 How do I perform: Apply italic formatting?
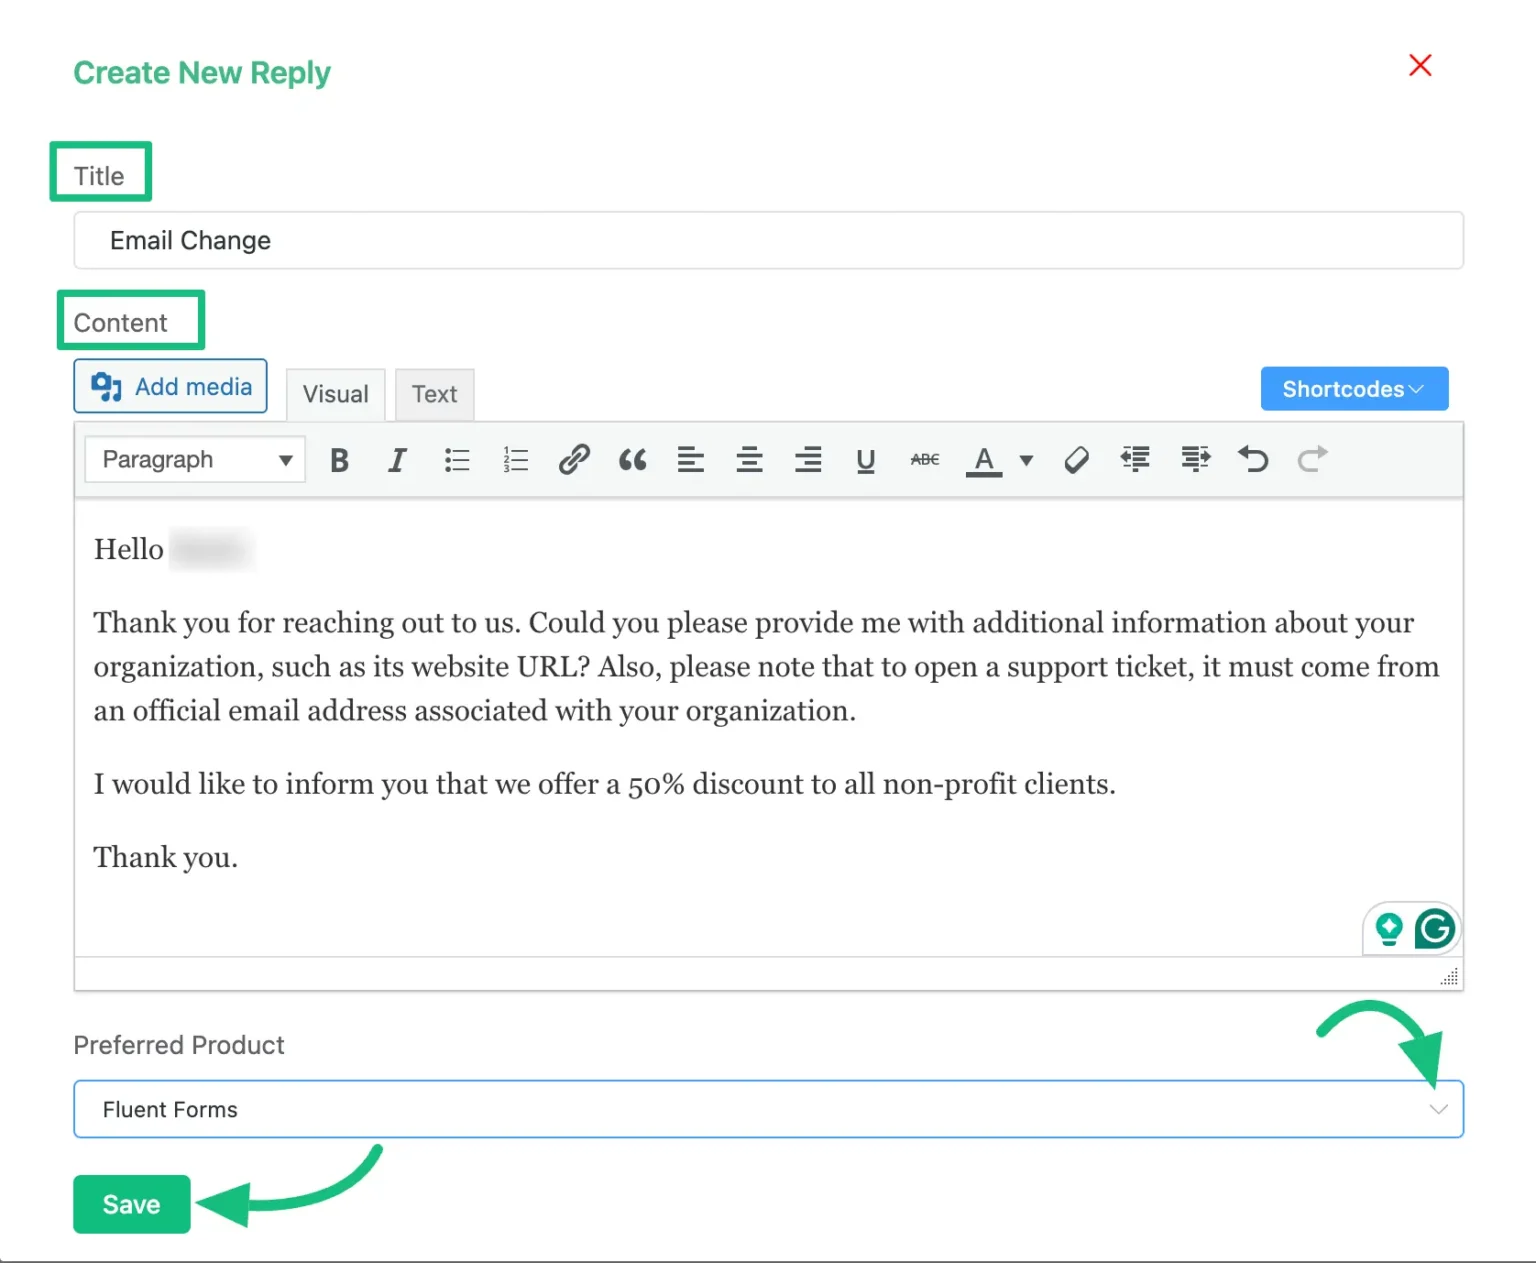point(397,460)
